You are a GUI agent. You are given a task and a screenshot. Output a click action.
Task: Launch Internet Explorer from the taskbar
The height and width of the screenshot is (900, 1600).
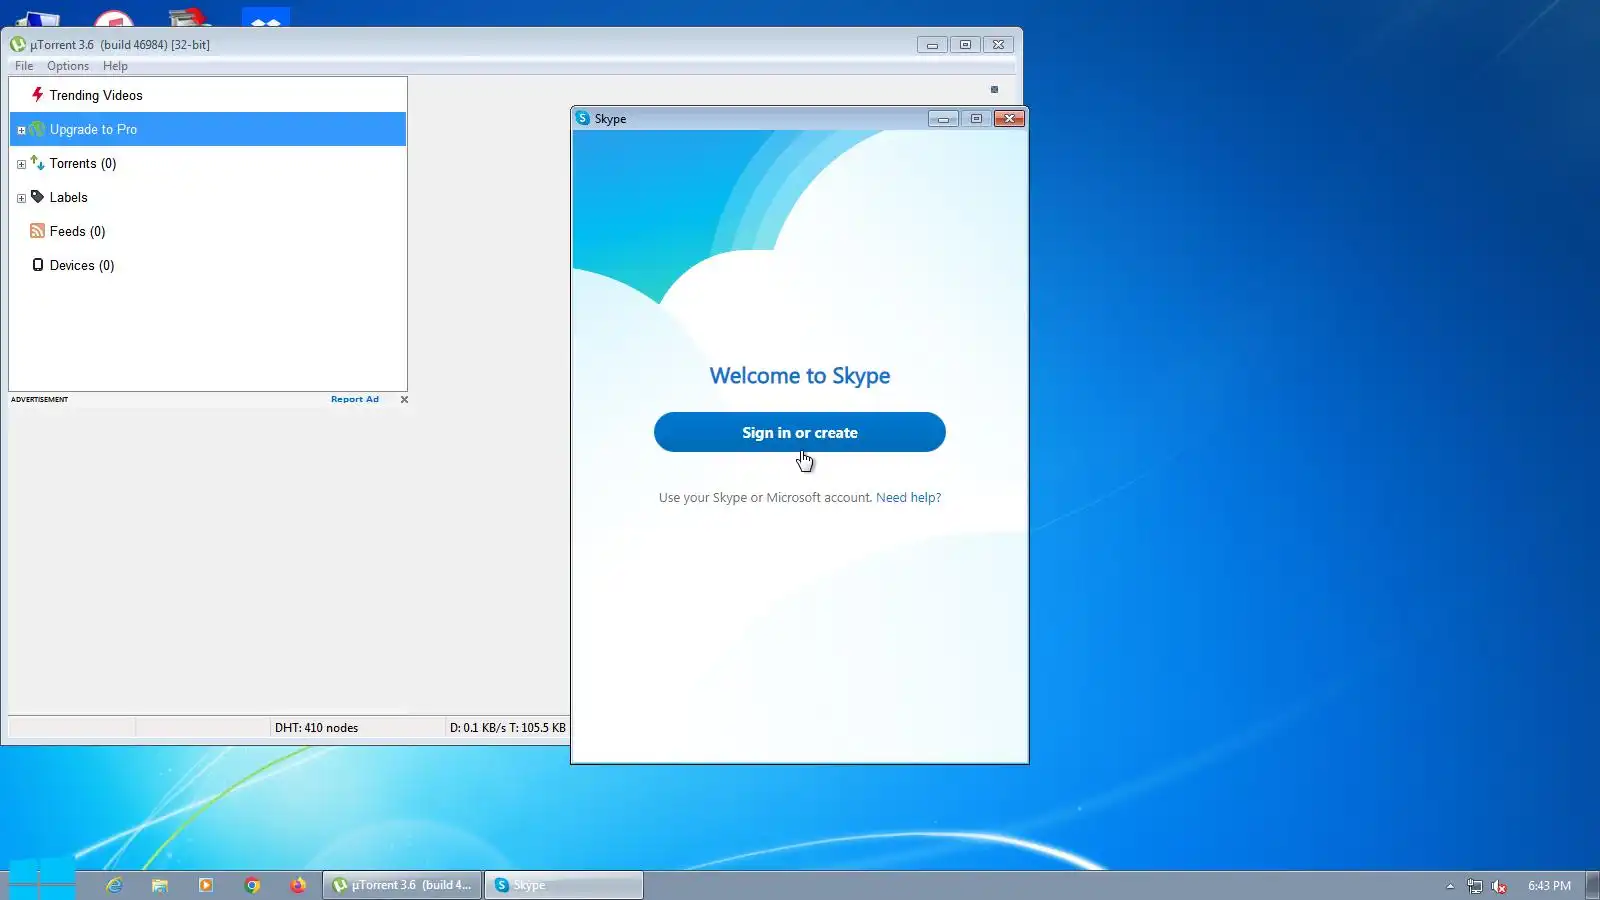click(114, 885)
